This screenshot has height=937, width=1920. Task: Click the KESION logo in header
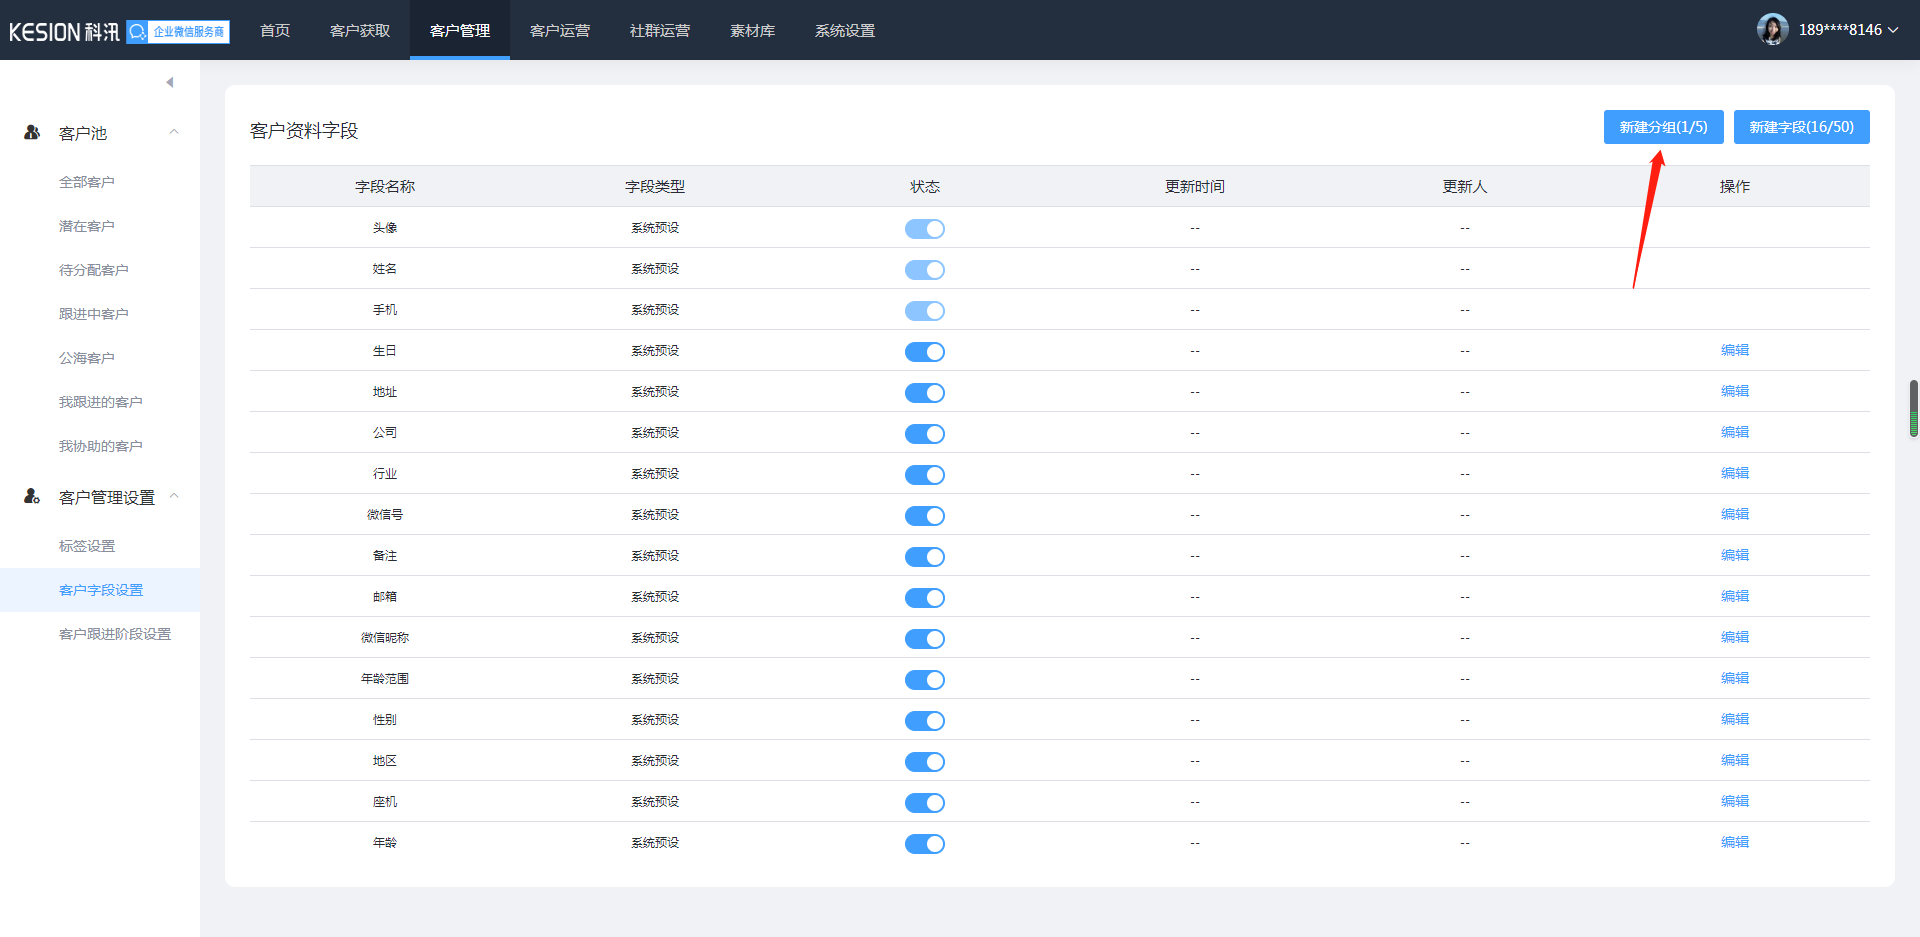click(x=64, y=32)
